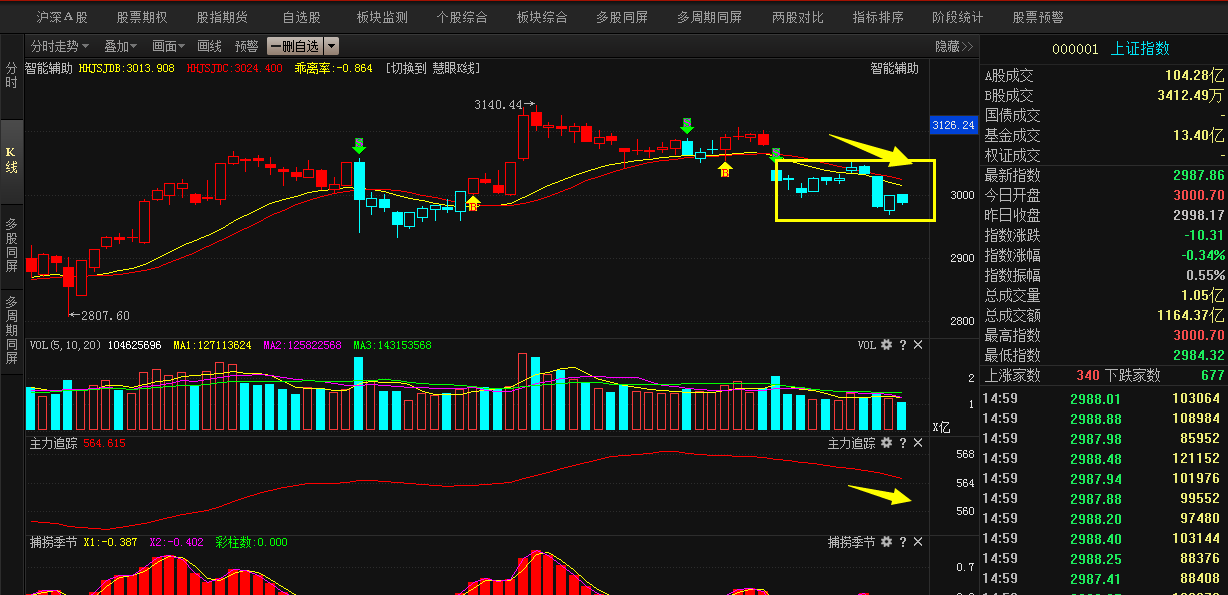Open the 分时走势 dropdown
The image size is (1228, 595).
click(x=59, y=46)
